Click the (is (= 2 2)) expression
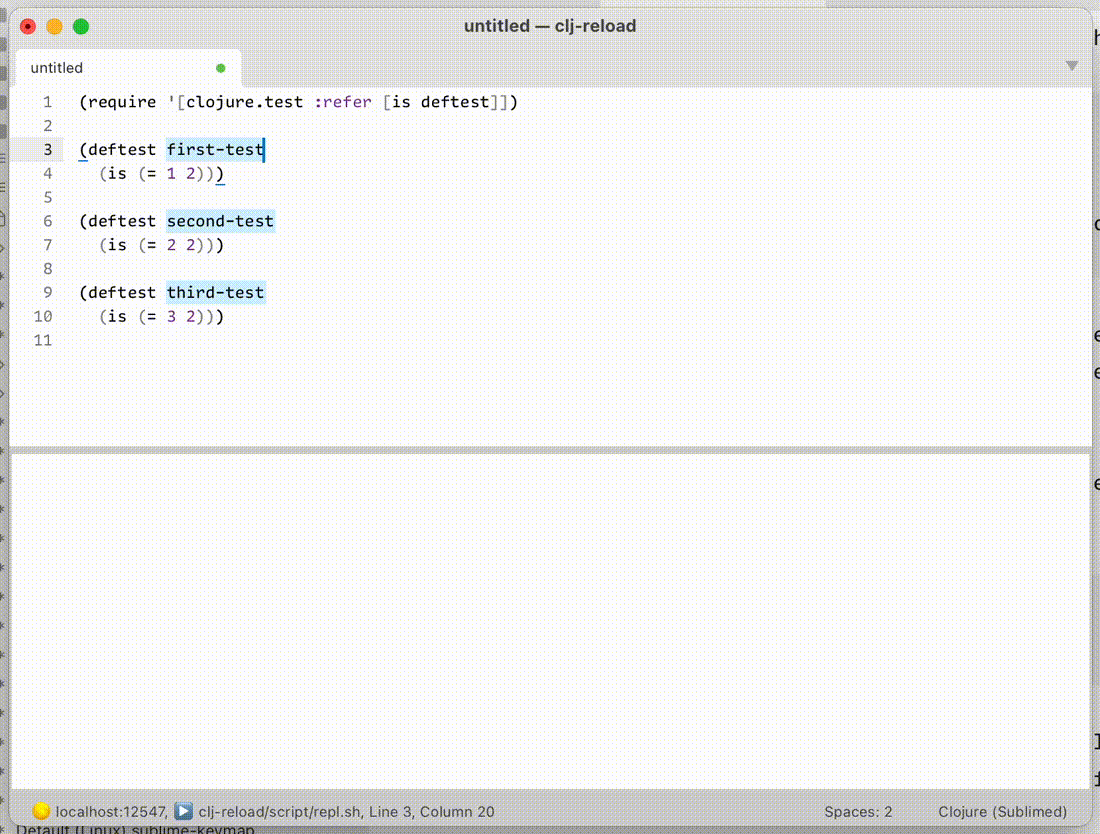This screenshot has height=834, width=1100. pyautogui.click(x=156, y=245)
